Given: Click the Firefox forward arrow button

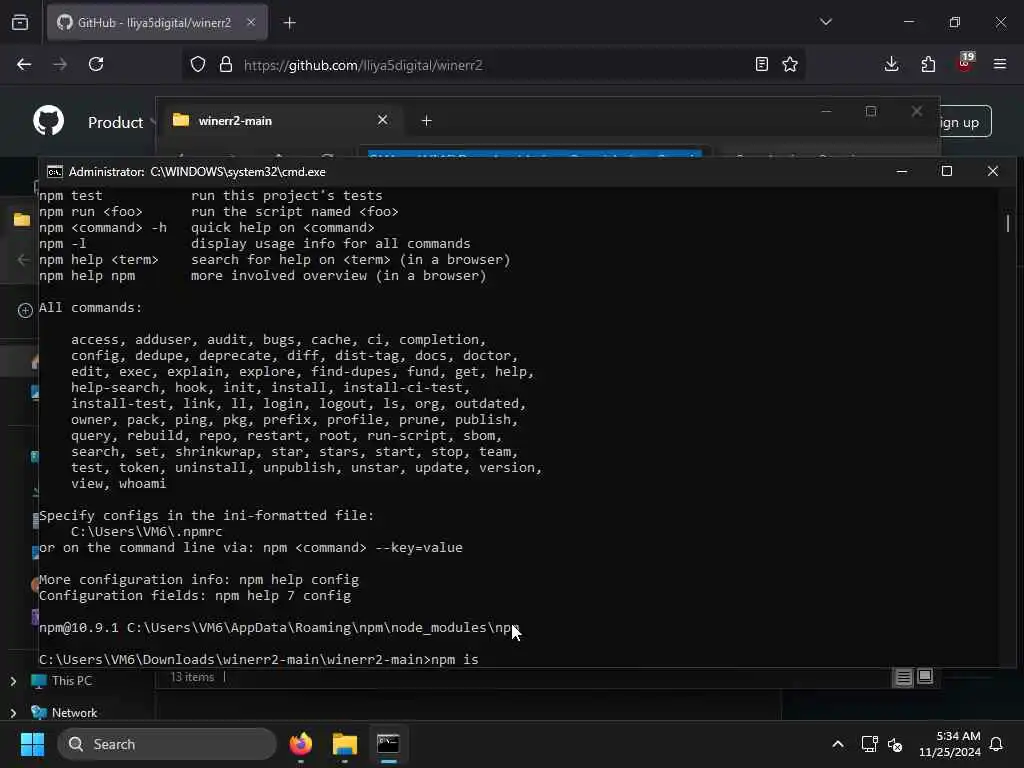Looking at the screenshot, I should coord(60,65).
